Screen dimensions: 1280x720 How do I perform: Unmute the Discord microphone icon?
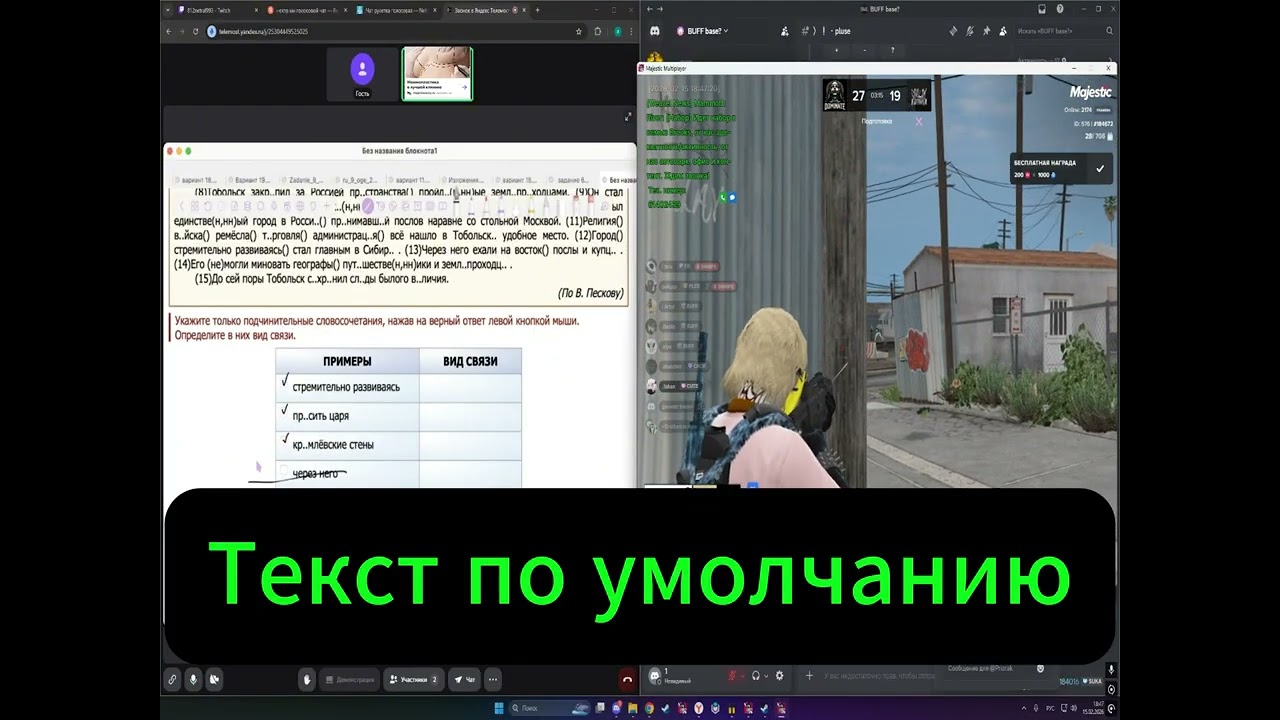click(x=732, y=676)
